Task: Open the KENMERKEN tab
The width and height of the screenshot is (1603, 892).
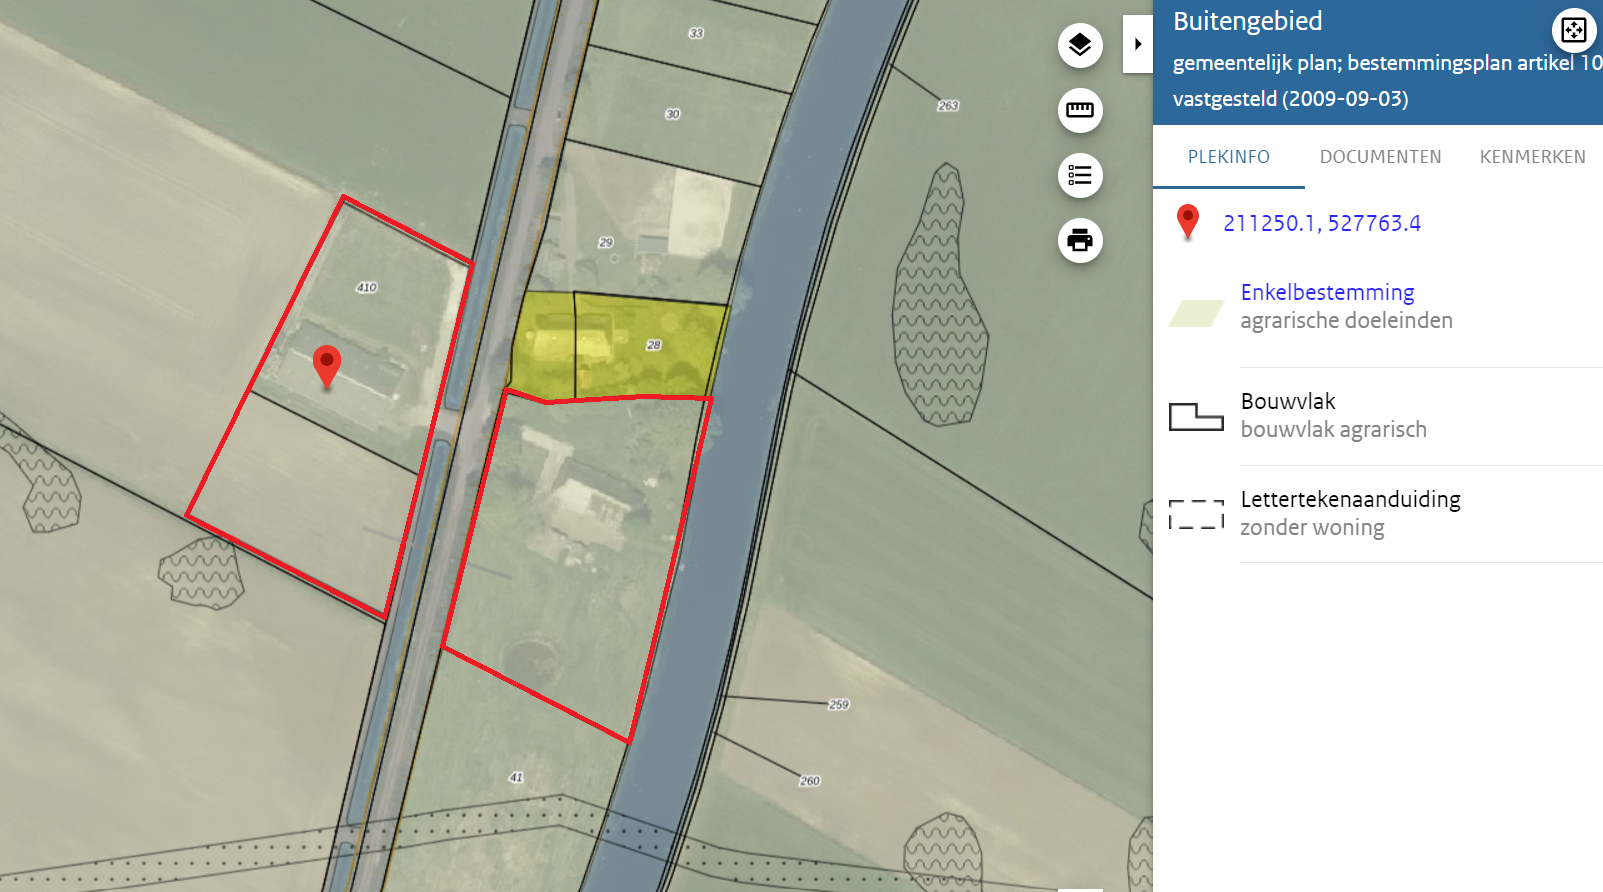Action: pos(1532,157)
